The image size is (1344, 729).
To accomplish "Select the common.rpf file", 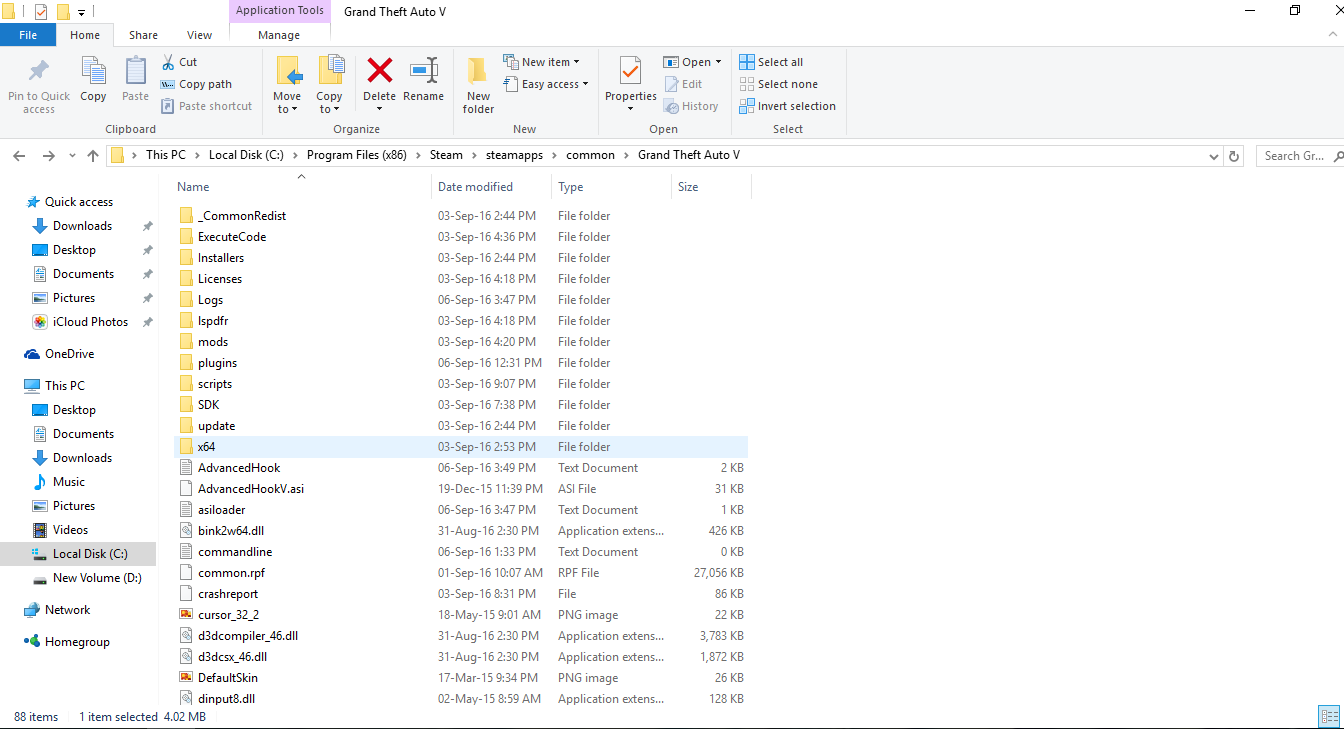I will click(x=461, y=573).
